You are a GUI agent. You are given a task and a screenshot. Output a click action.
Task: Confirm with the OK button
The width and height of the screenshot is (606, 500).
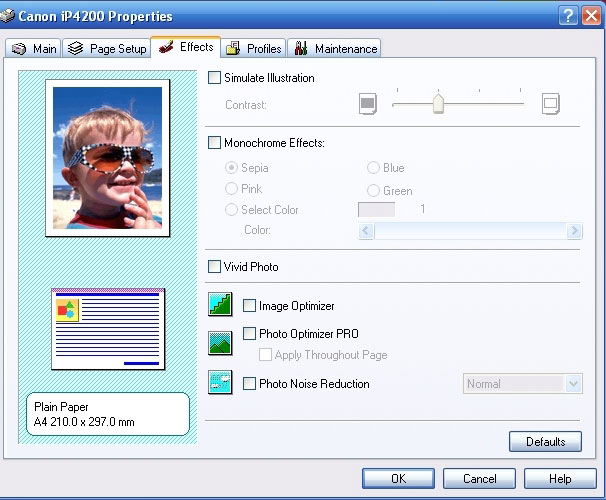click(x=398, y=479)
